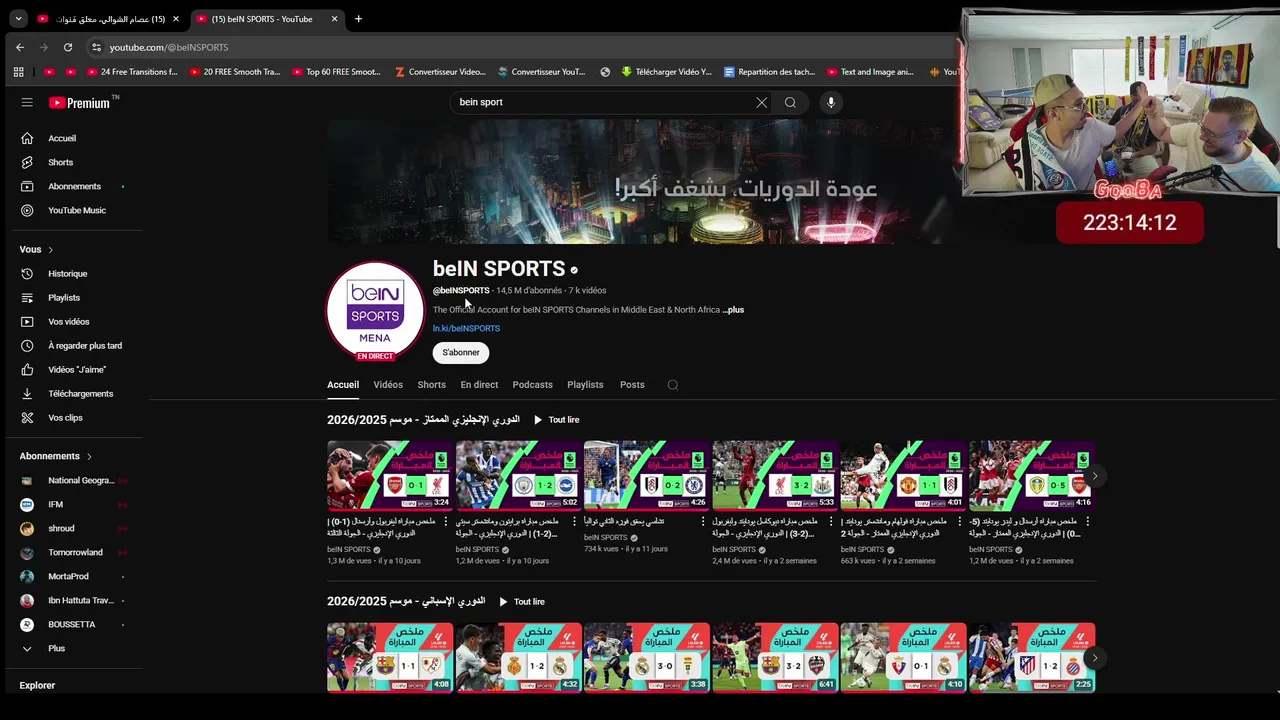Open Vidéos "J'aime" playlist
Viewport: 1280px width, 720px height.
75,369
